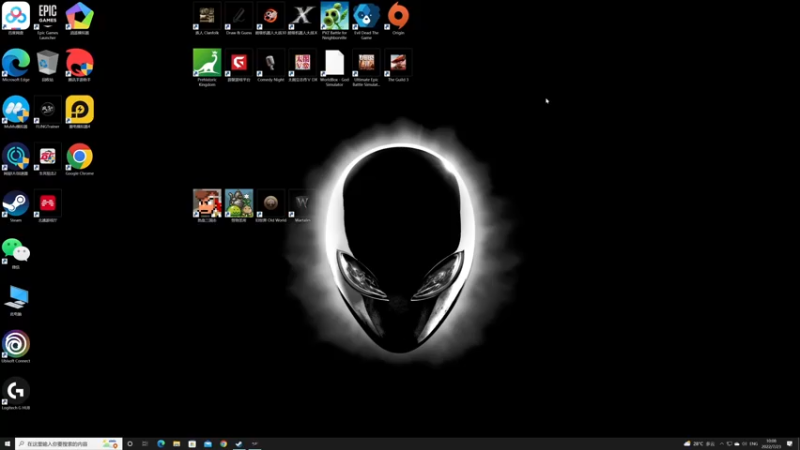Open the Wartales shortcut
The image size is (800, 450).
click(303, 204)
